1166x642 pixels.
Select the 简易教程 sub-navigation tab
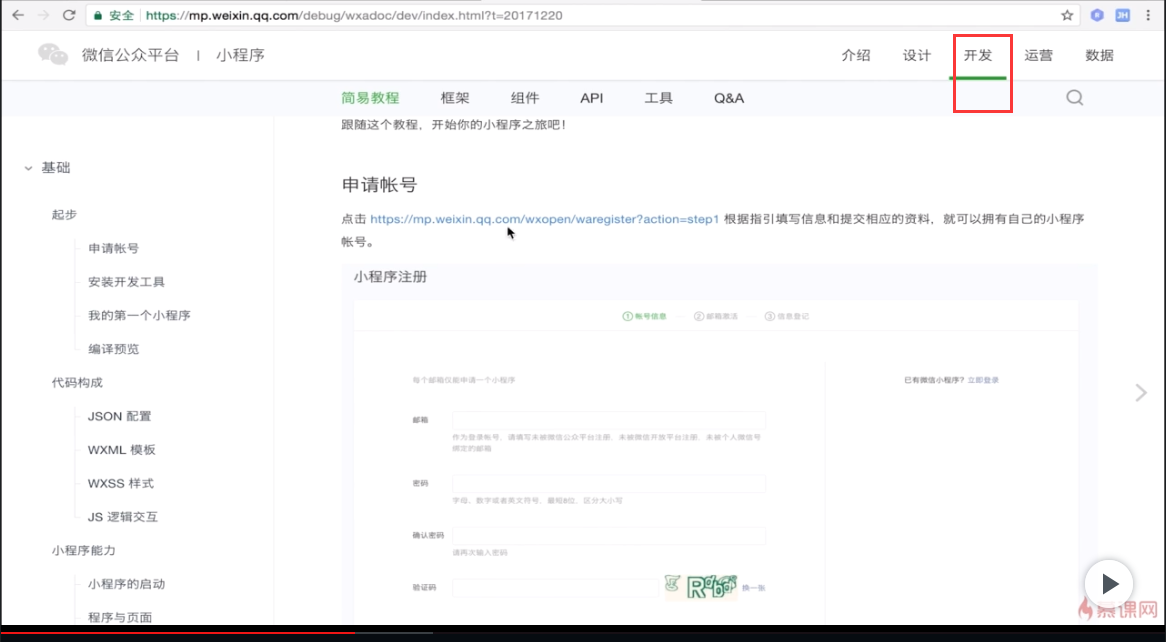pyautogui.click(x=370, y=98)
